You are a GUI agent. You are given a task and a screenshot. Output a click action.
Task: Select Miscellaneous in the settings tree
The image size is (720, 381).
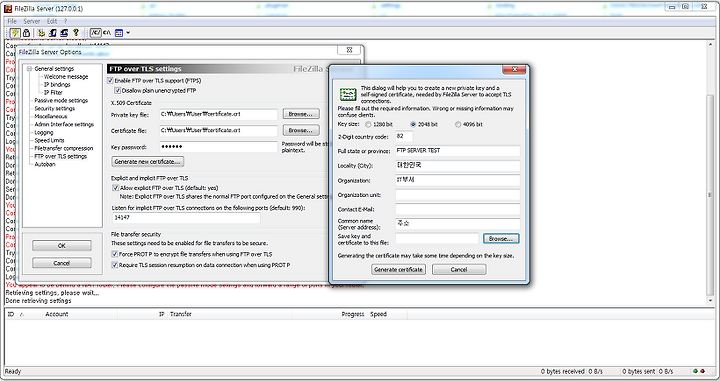point(51,116)
